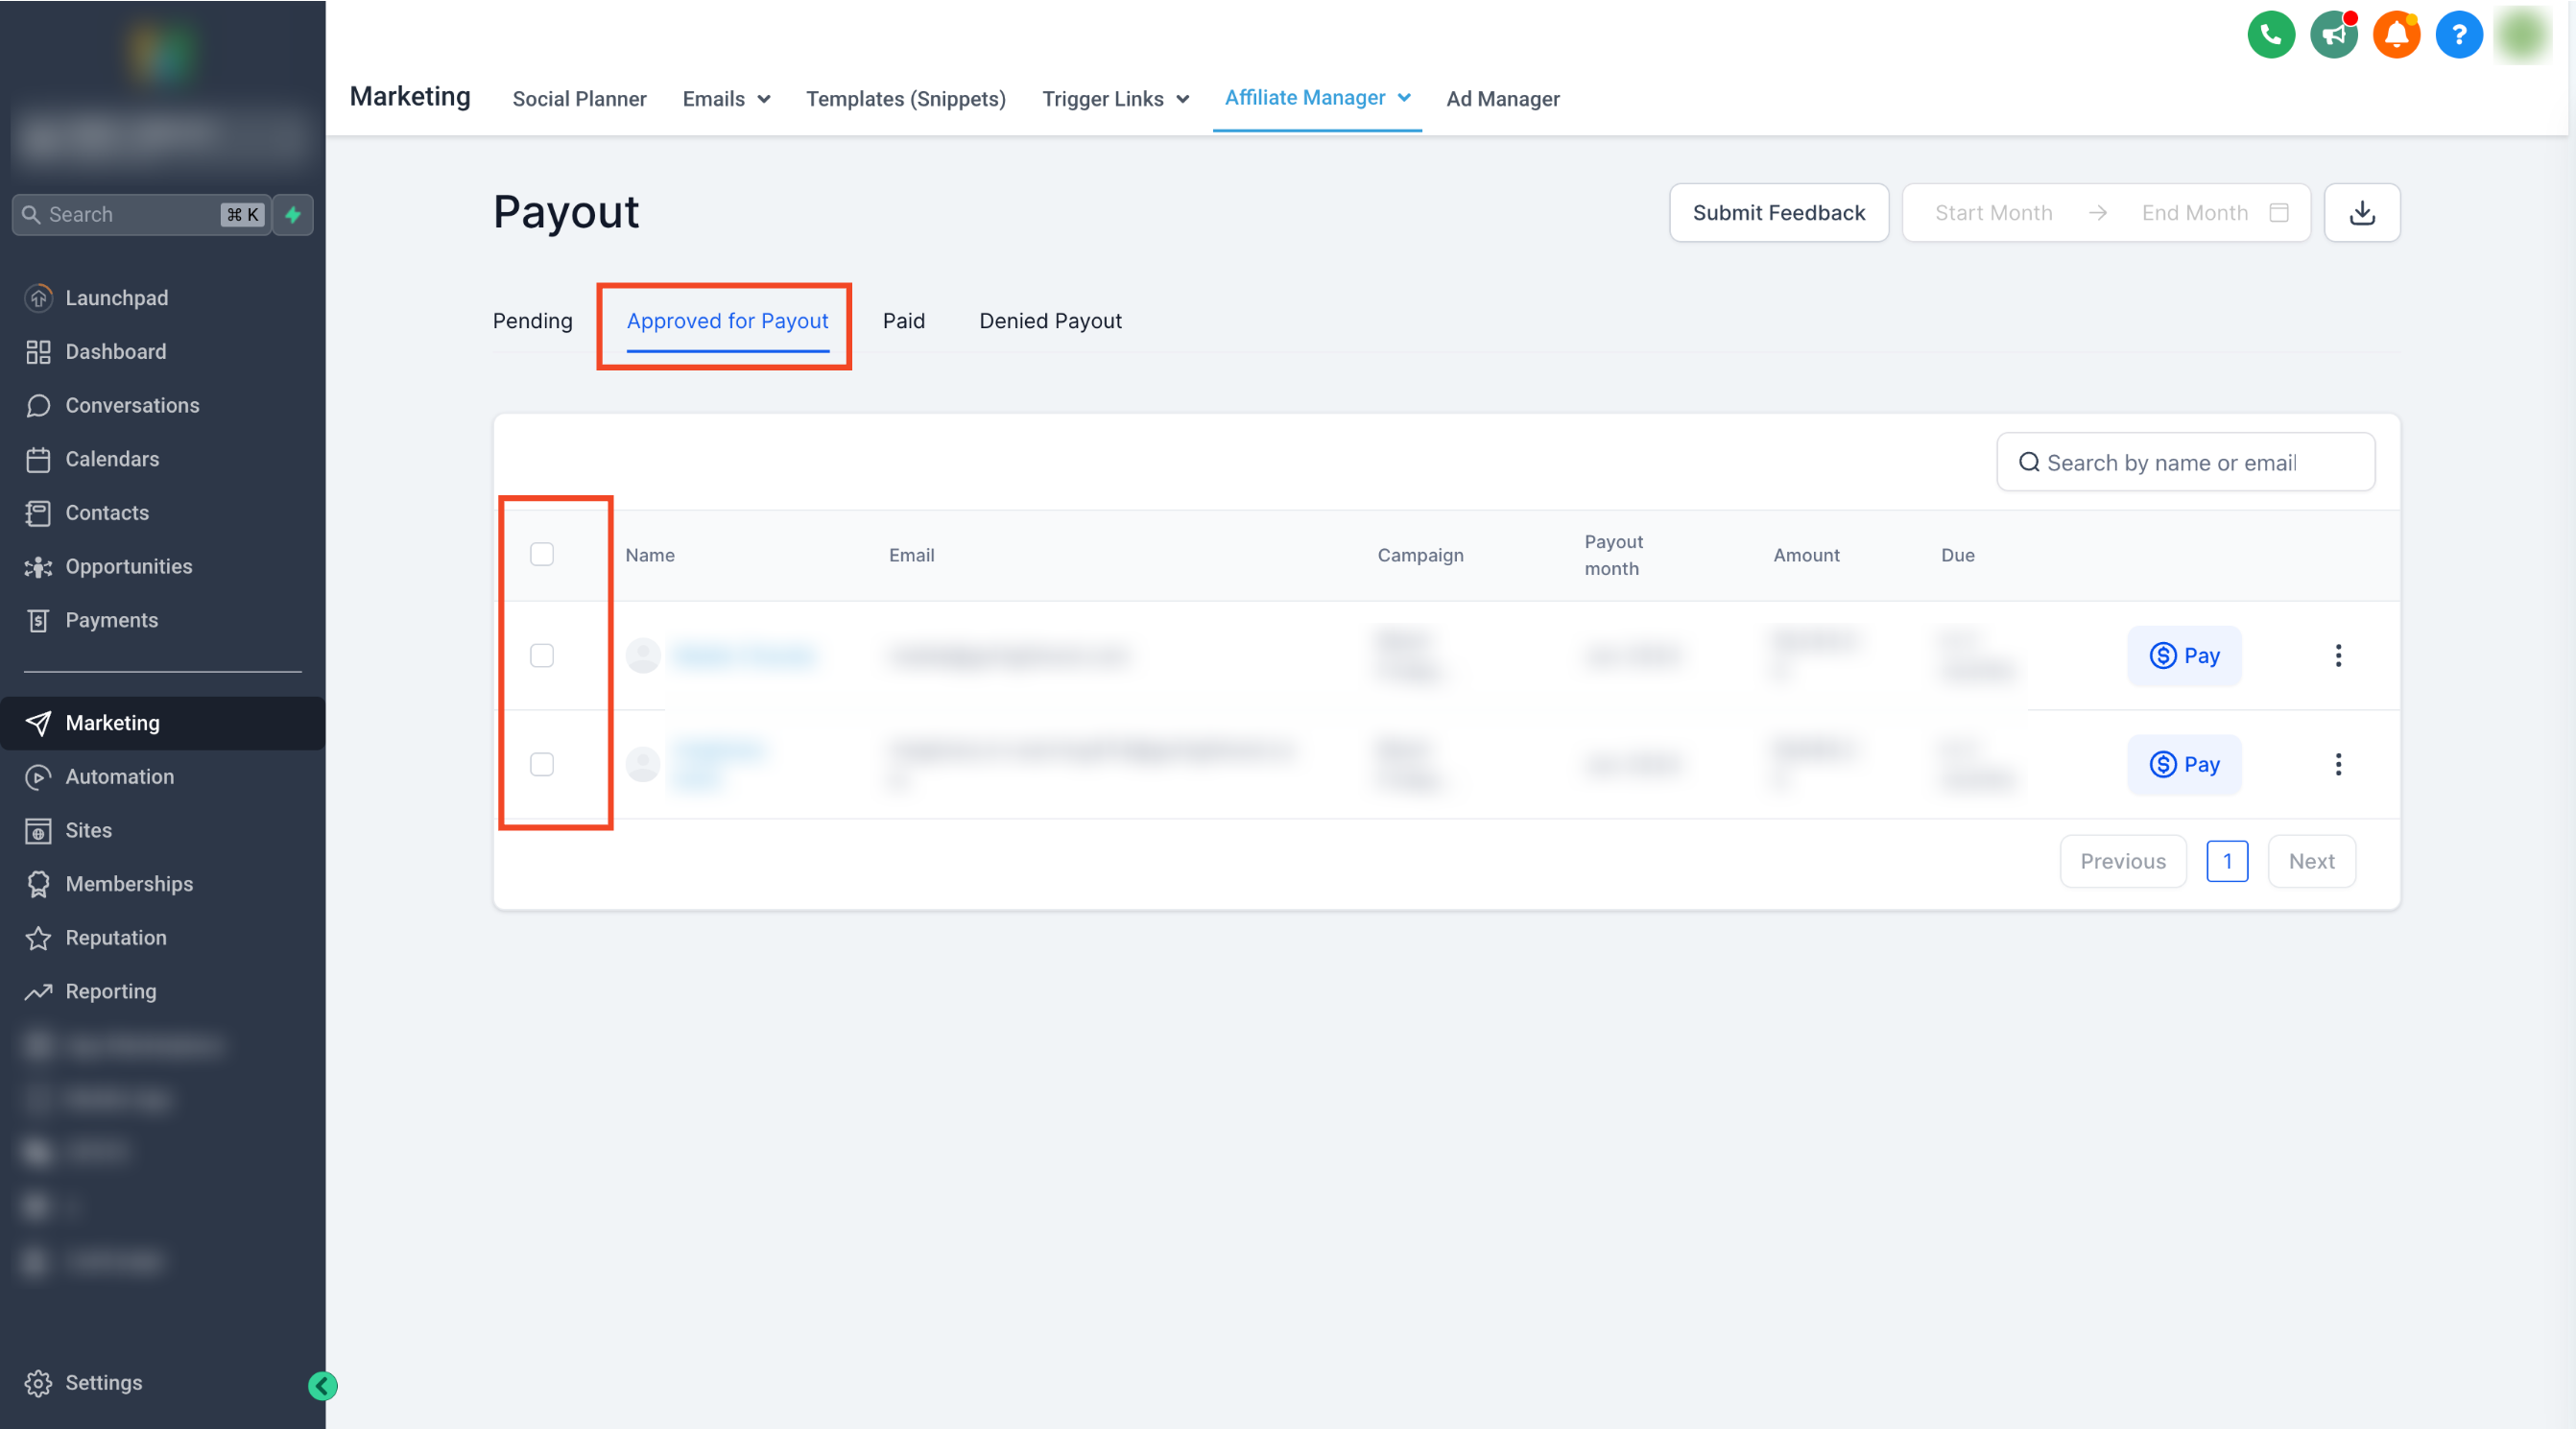2576x1429 pixels.
Task: Open Memberships from the sidebar
Action: click(129, 883)
